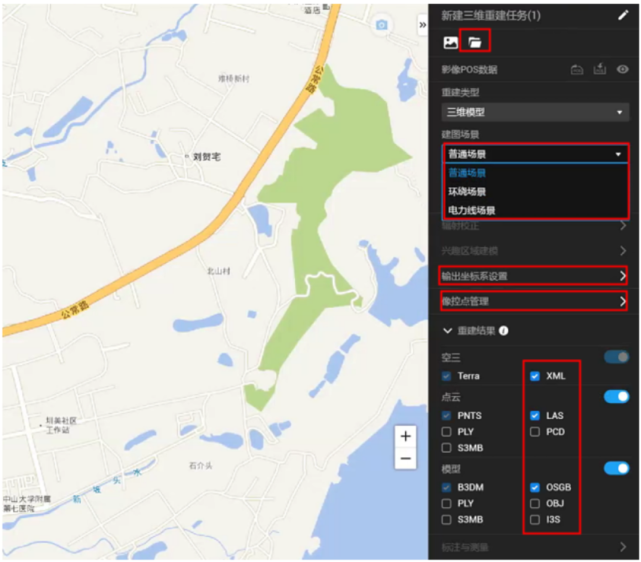Open 像控点管理 panel
641x562 pixels.
coord(535,301)
